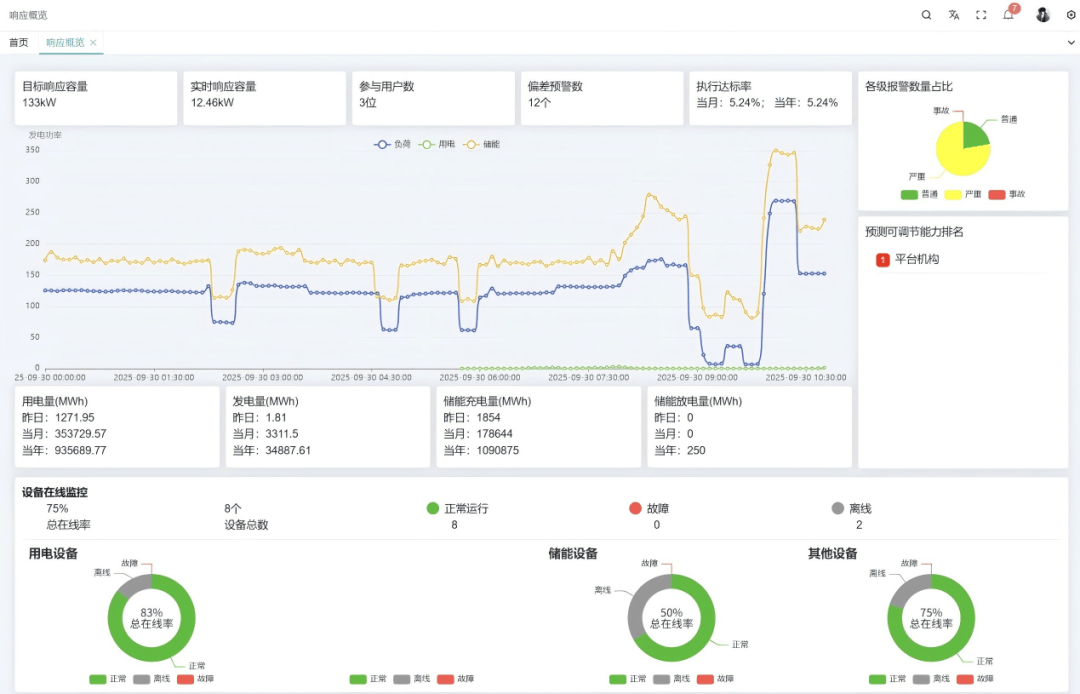Expand the tab list chevron dropdown

pyautogui.click(x=1071, y=43)
